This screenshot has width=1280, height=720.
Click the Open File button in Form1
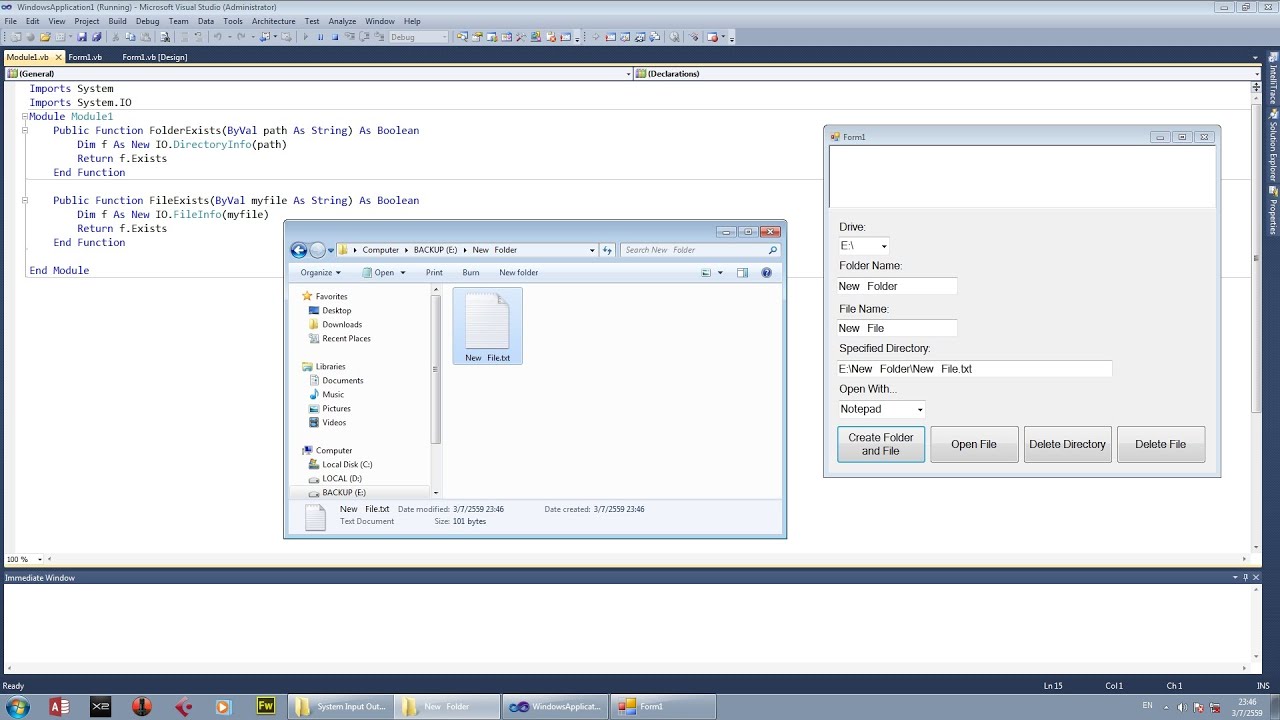[974, 444]
